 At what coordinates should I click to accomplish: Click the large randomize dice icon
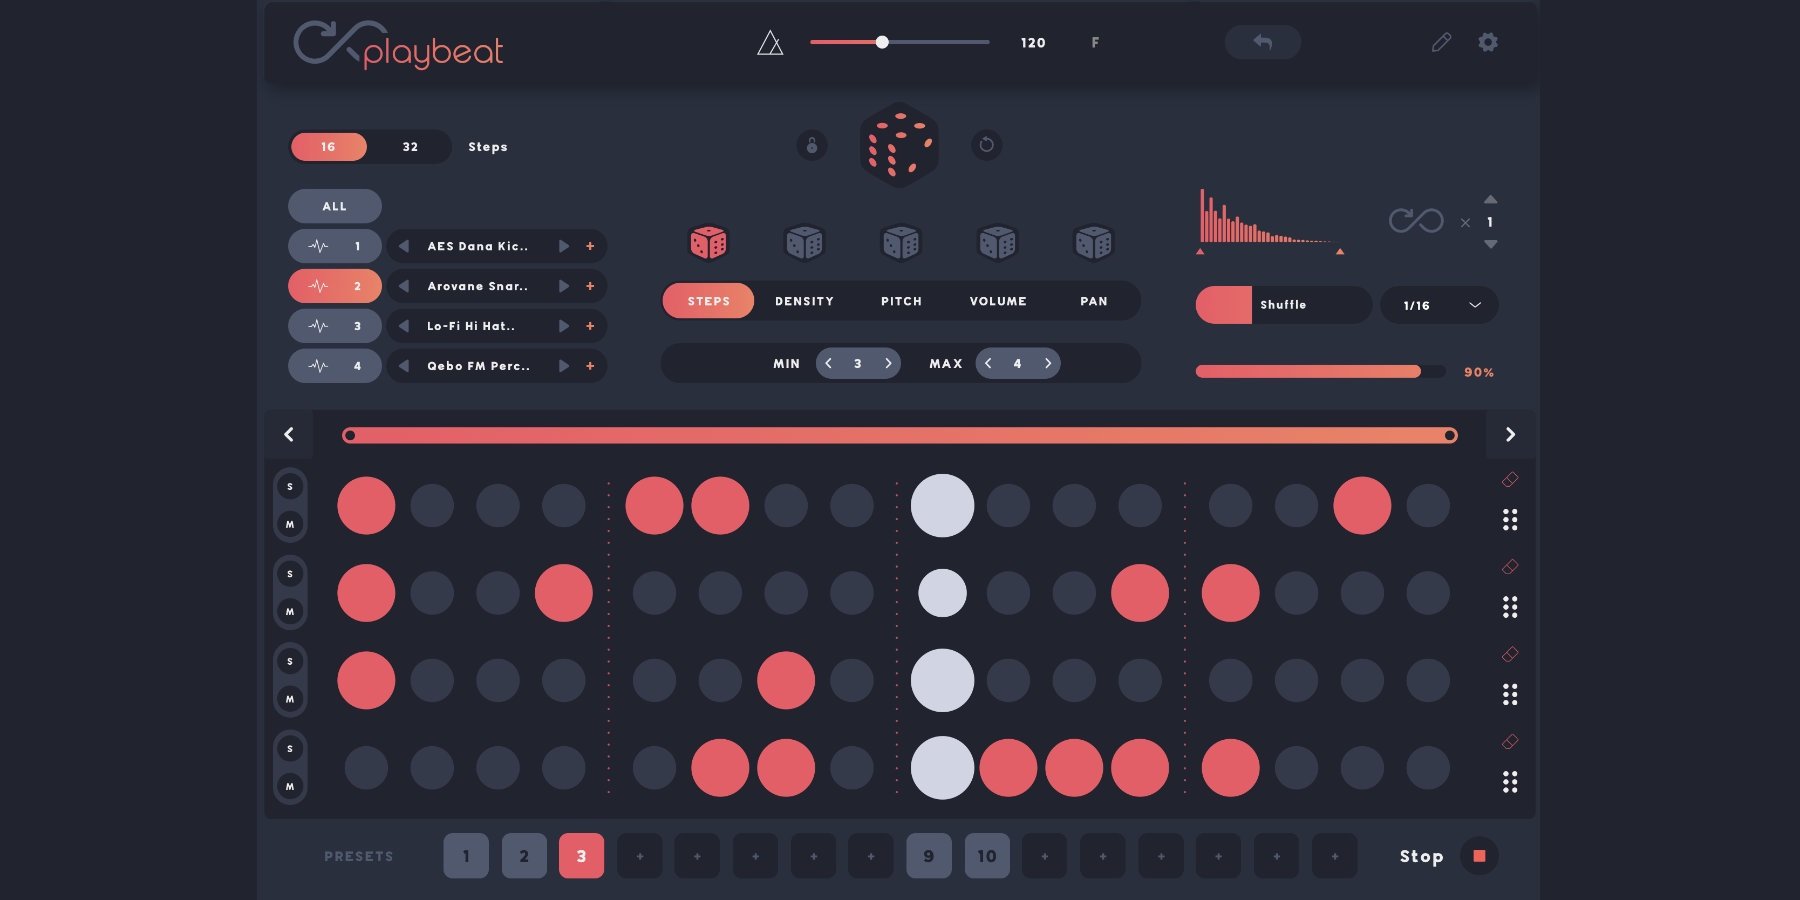click(899, 145)
